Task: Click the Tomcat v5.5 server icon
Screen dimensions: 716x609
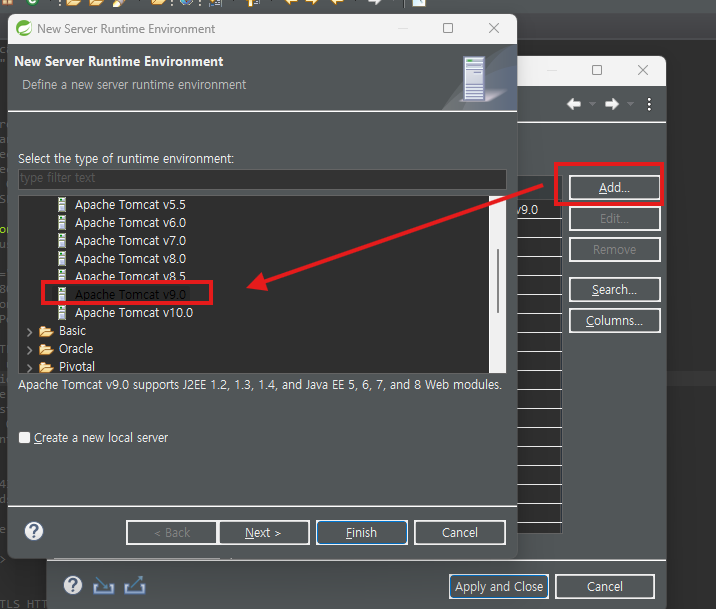Action: tap(62, 205)
